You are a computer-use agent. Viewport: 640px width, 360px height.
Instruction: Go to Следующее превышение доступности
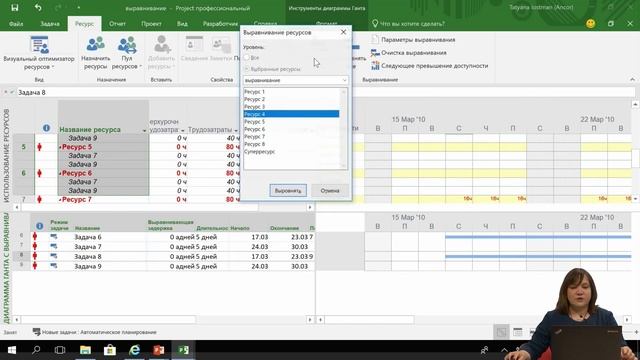tap(429, 66)
